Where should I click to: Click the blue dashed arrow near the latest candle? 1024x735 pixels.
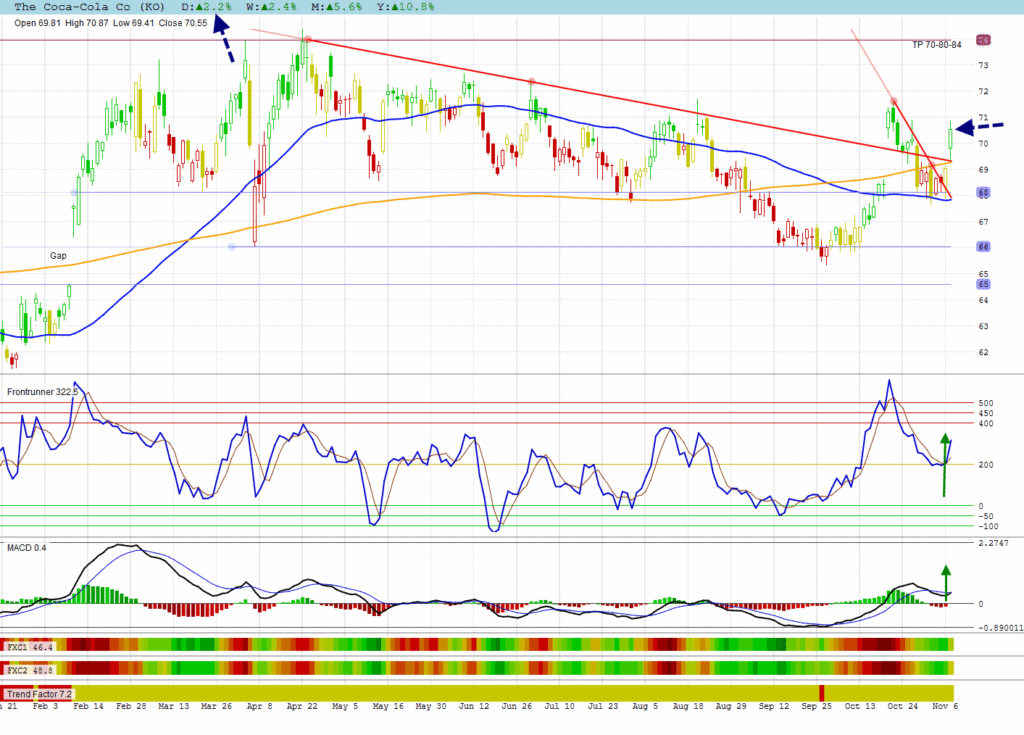click(x=964, y=127)
